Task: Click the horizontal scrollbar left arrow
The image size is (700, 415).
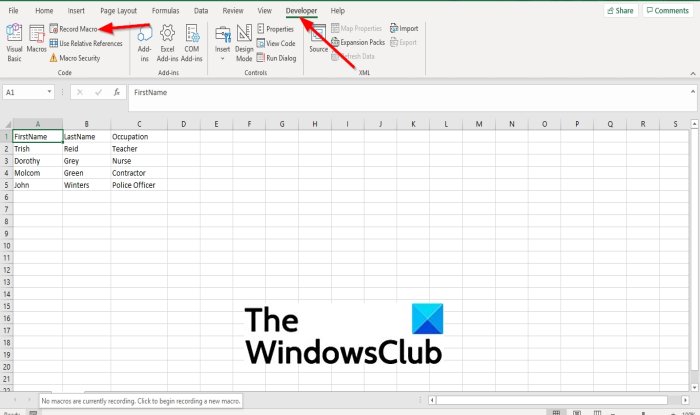Action: click(432, 400)
